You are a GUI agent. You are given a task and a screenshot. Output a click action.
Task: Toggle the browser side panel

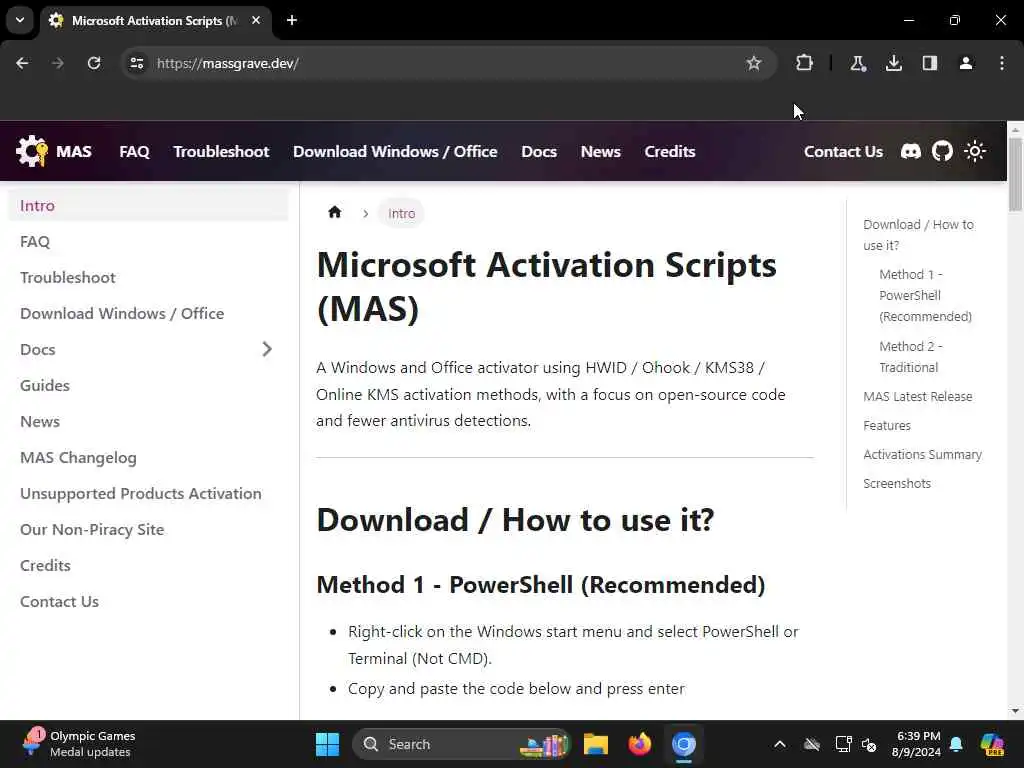[x=929, y=63]
